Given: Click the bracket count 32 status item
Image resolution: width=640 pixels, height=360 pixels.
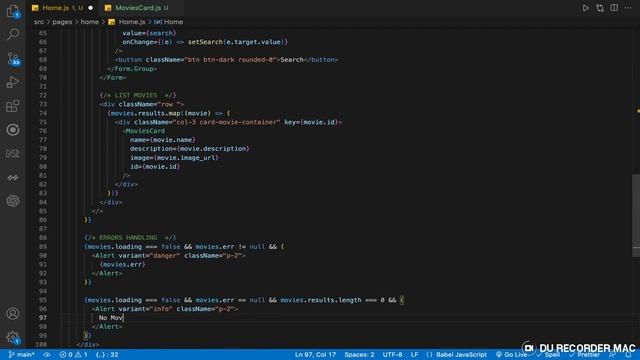Looking at the screenshot, I should coord(107,355).
